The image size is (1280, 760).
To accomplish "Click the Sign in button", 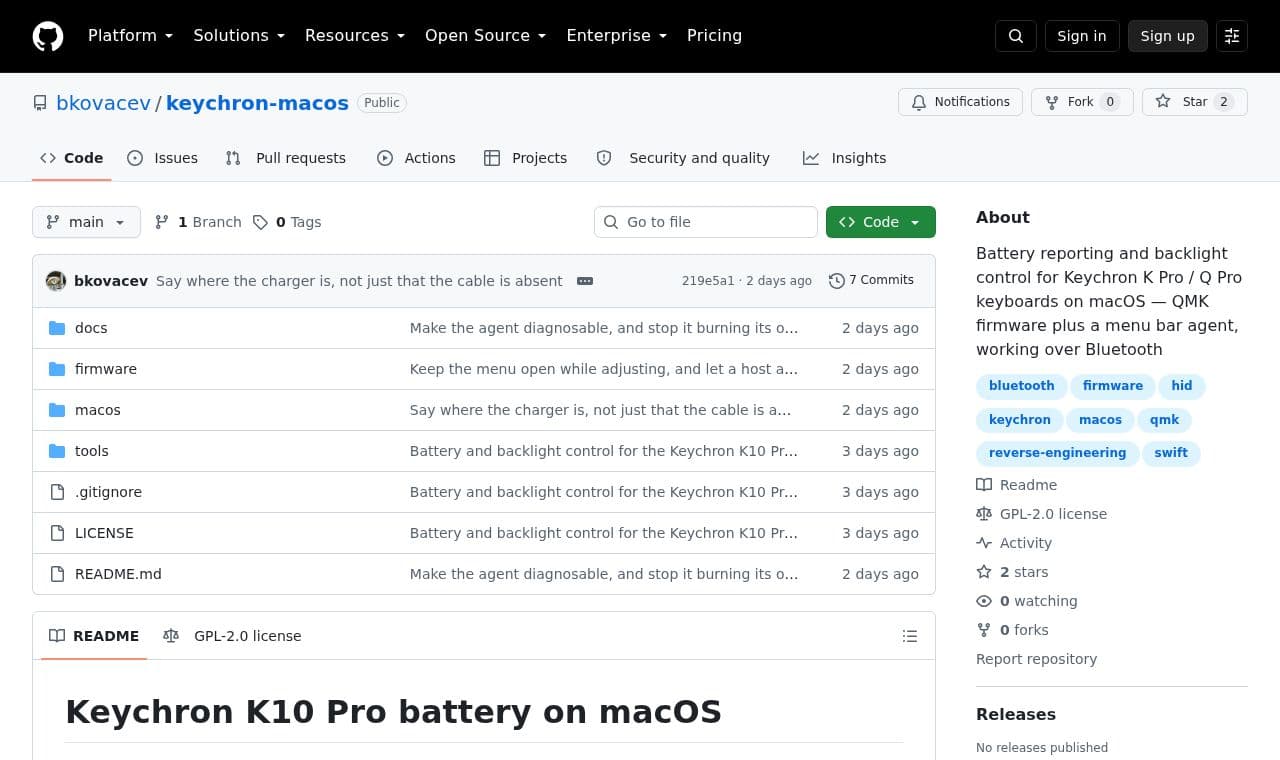I will click(1082, 36).
